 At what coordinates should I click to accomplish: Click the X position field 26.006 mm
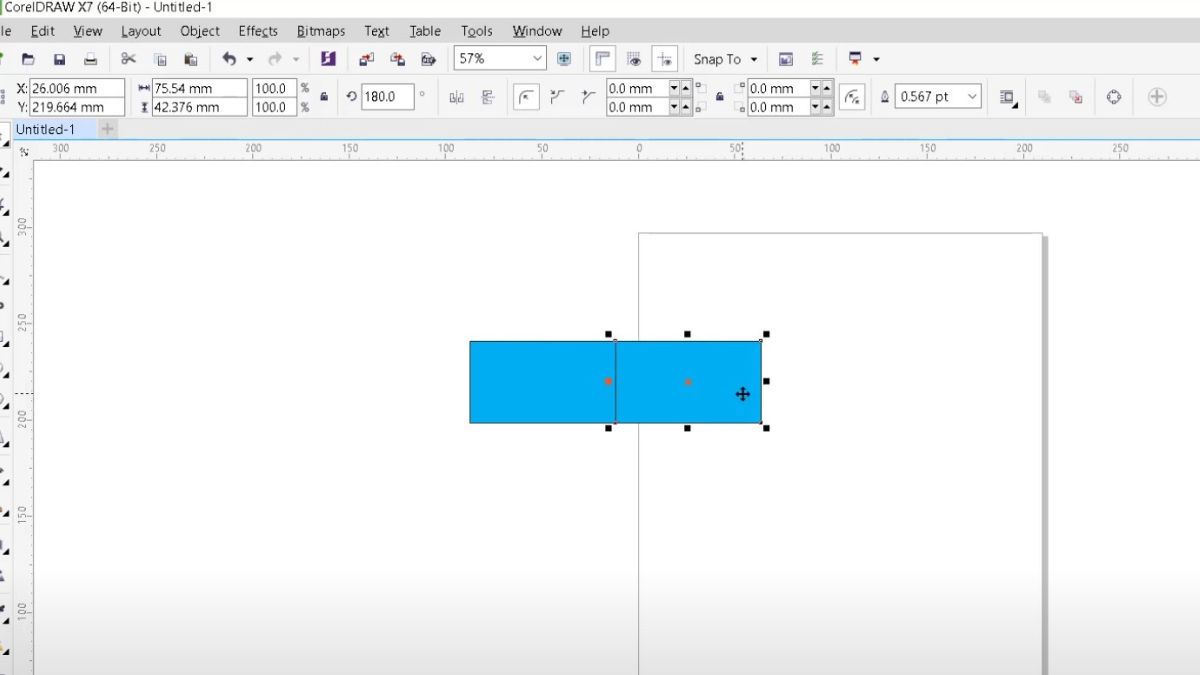[x=77, y=88]
